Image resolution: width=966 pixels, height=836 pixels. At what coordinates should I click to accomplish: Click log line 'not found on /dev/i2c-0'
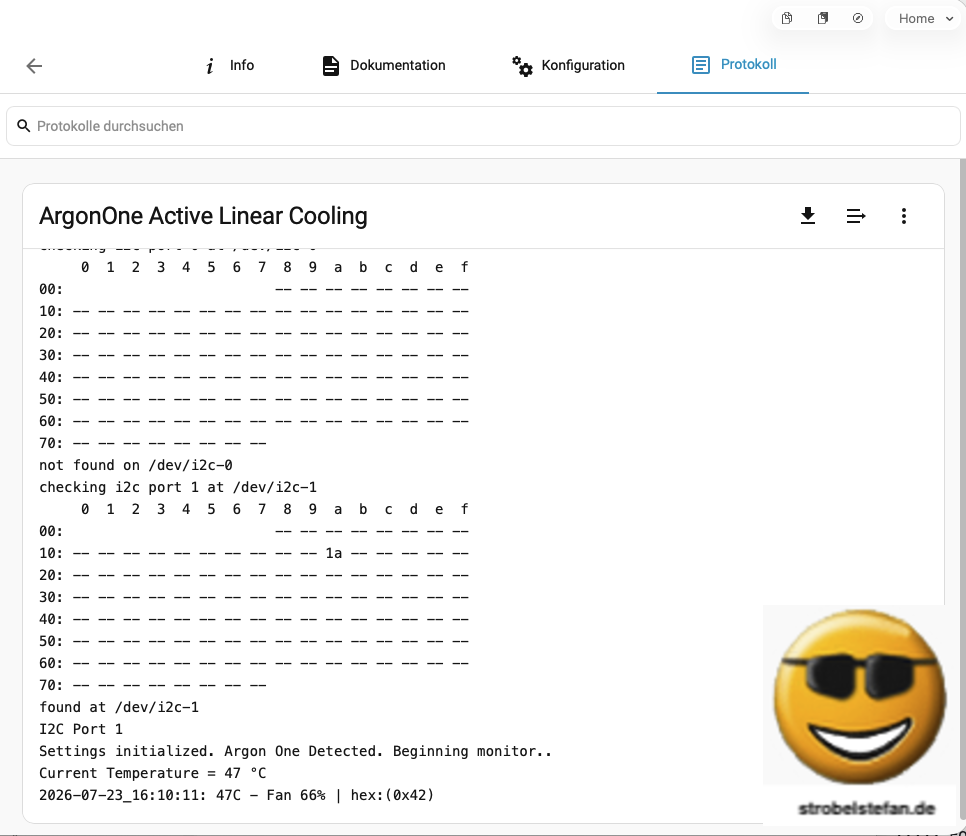[x=136, y=465]
